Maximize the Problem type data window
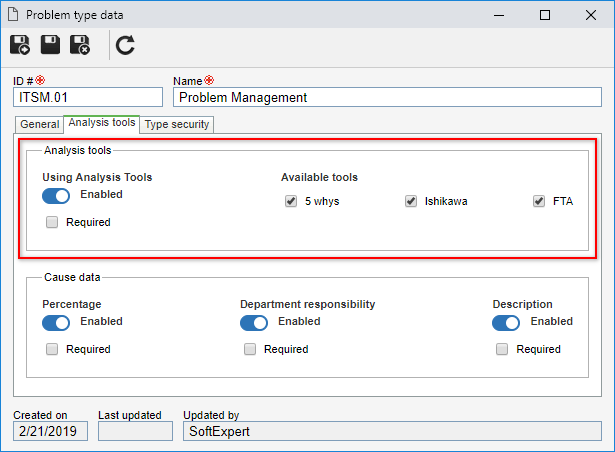 point(545,15)
